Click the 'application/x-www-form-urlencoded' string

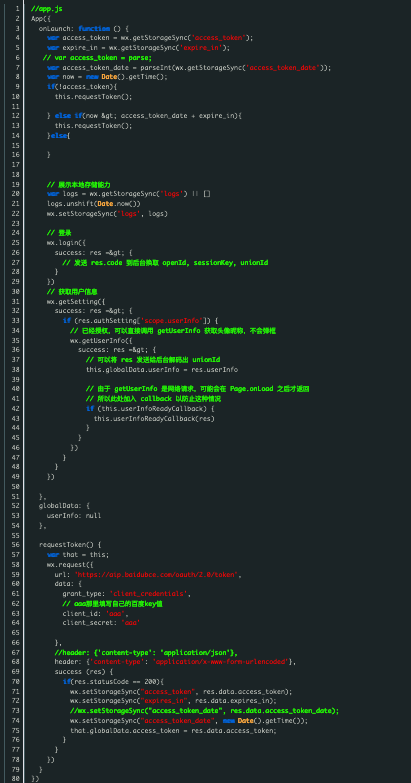click(220, 662)
